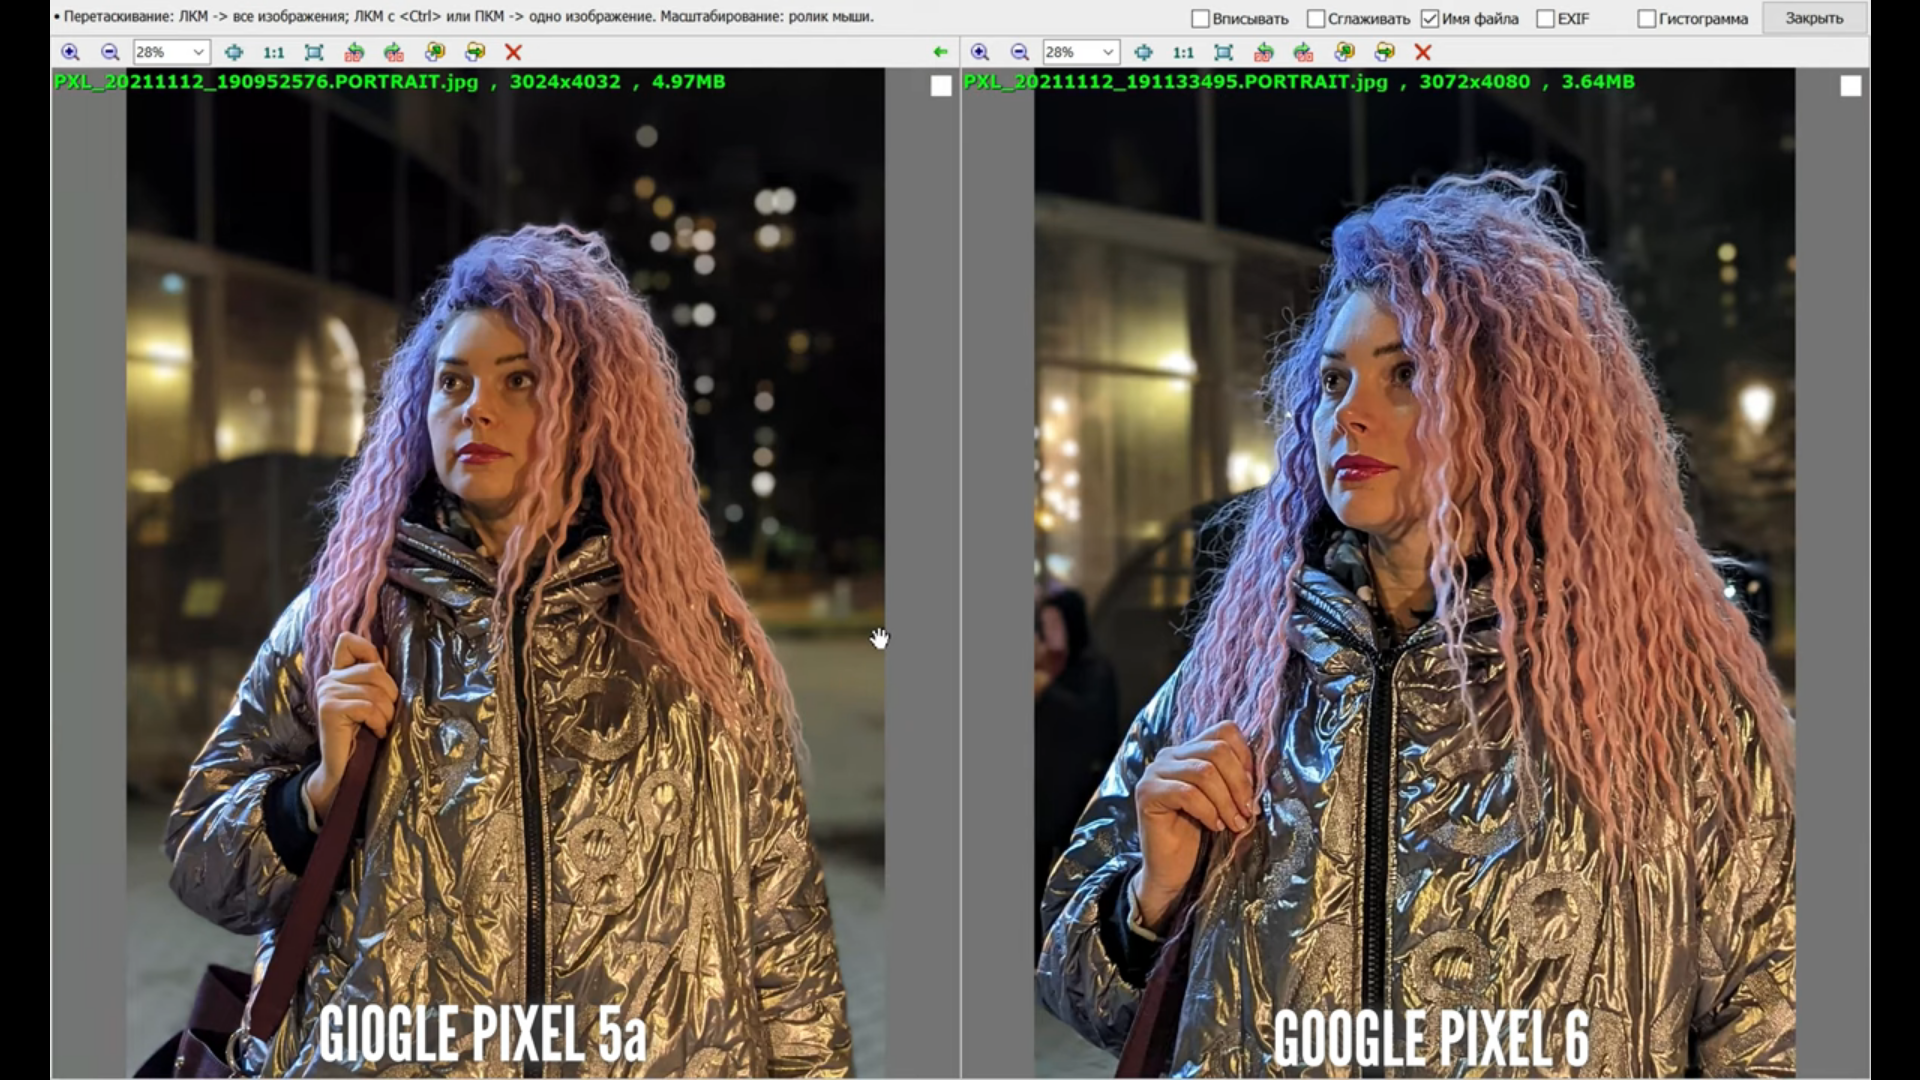Center the right image with crosshair icon
Screen dimensions: 1920x1080
pos(1143,52)
